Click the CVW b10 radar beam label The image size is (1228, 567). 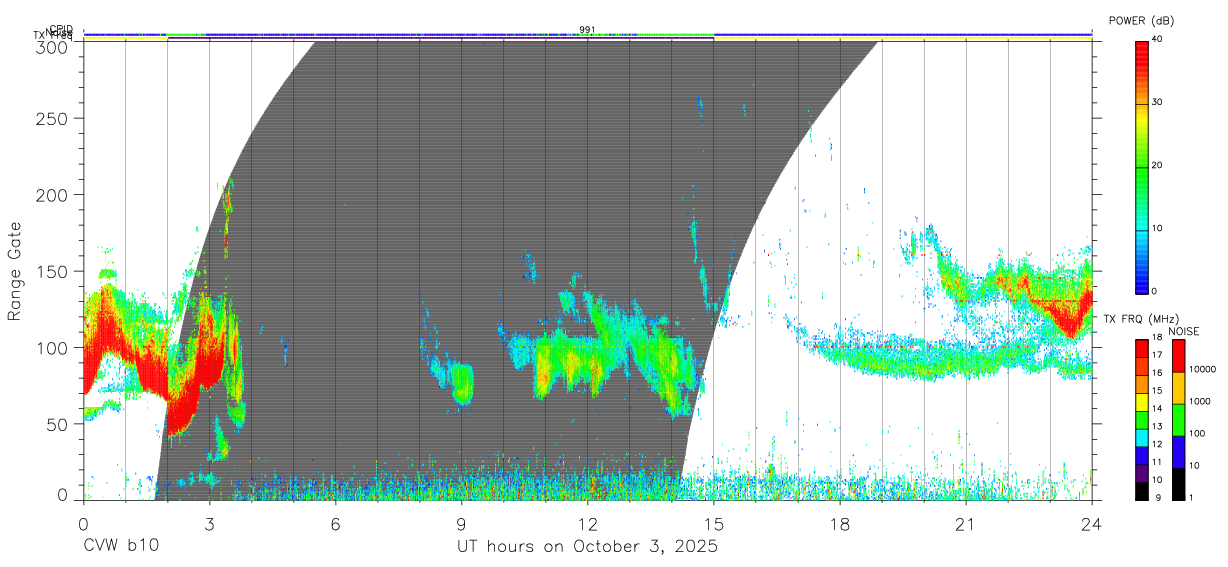(120, 547)
